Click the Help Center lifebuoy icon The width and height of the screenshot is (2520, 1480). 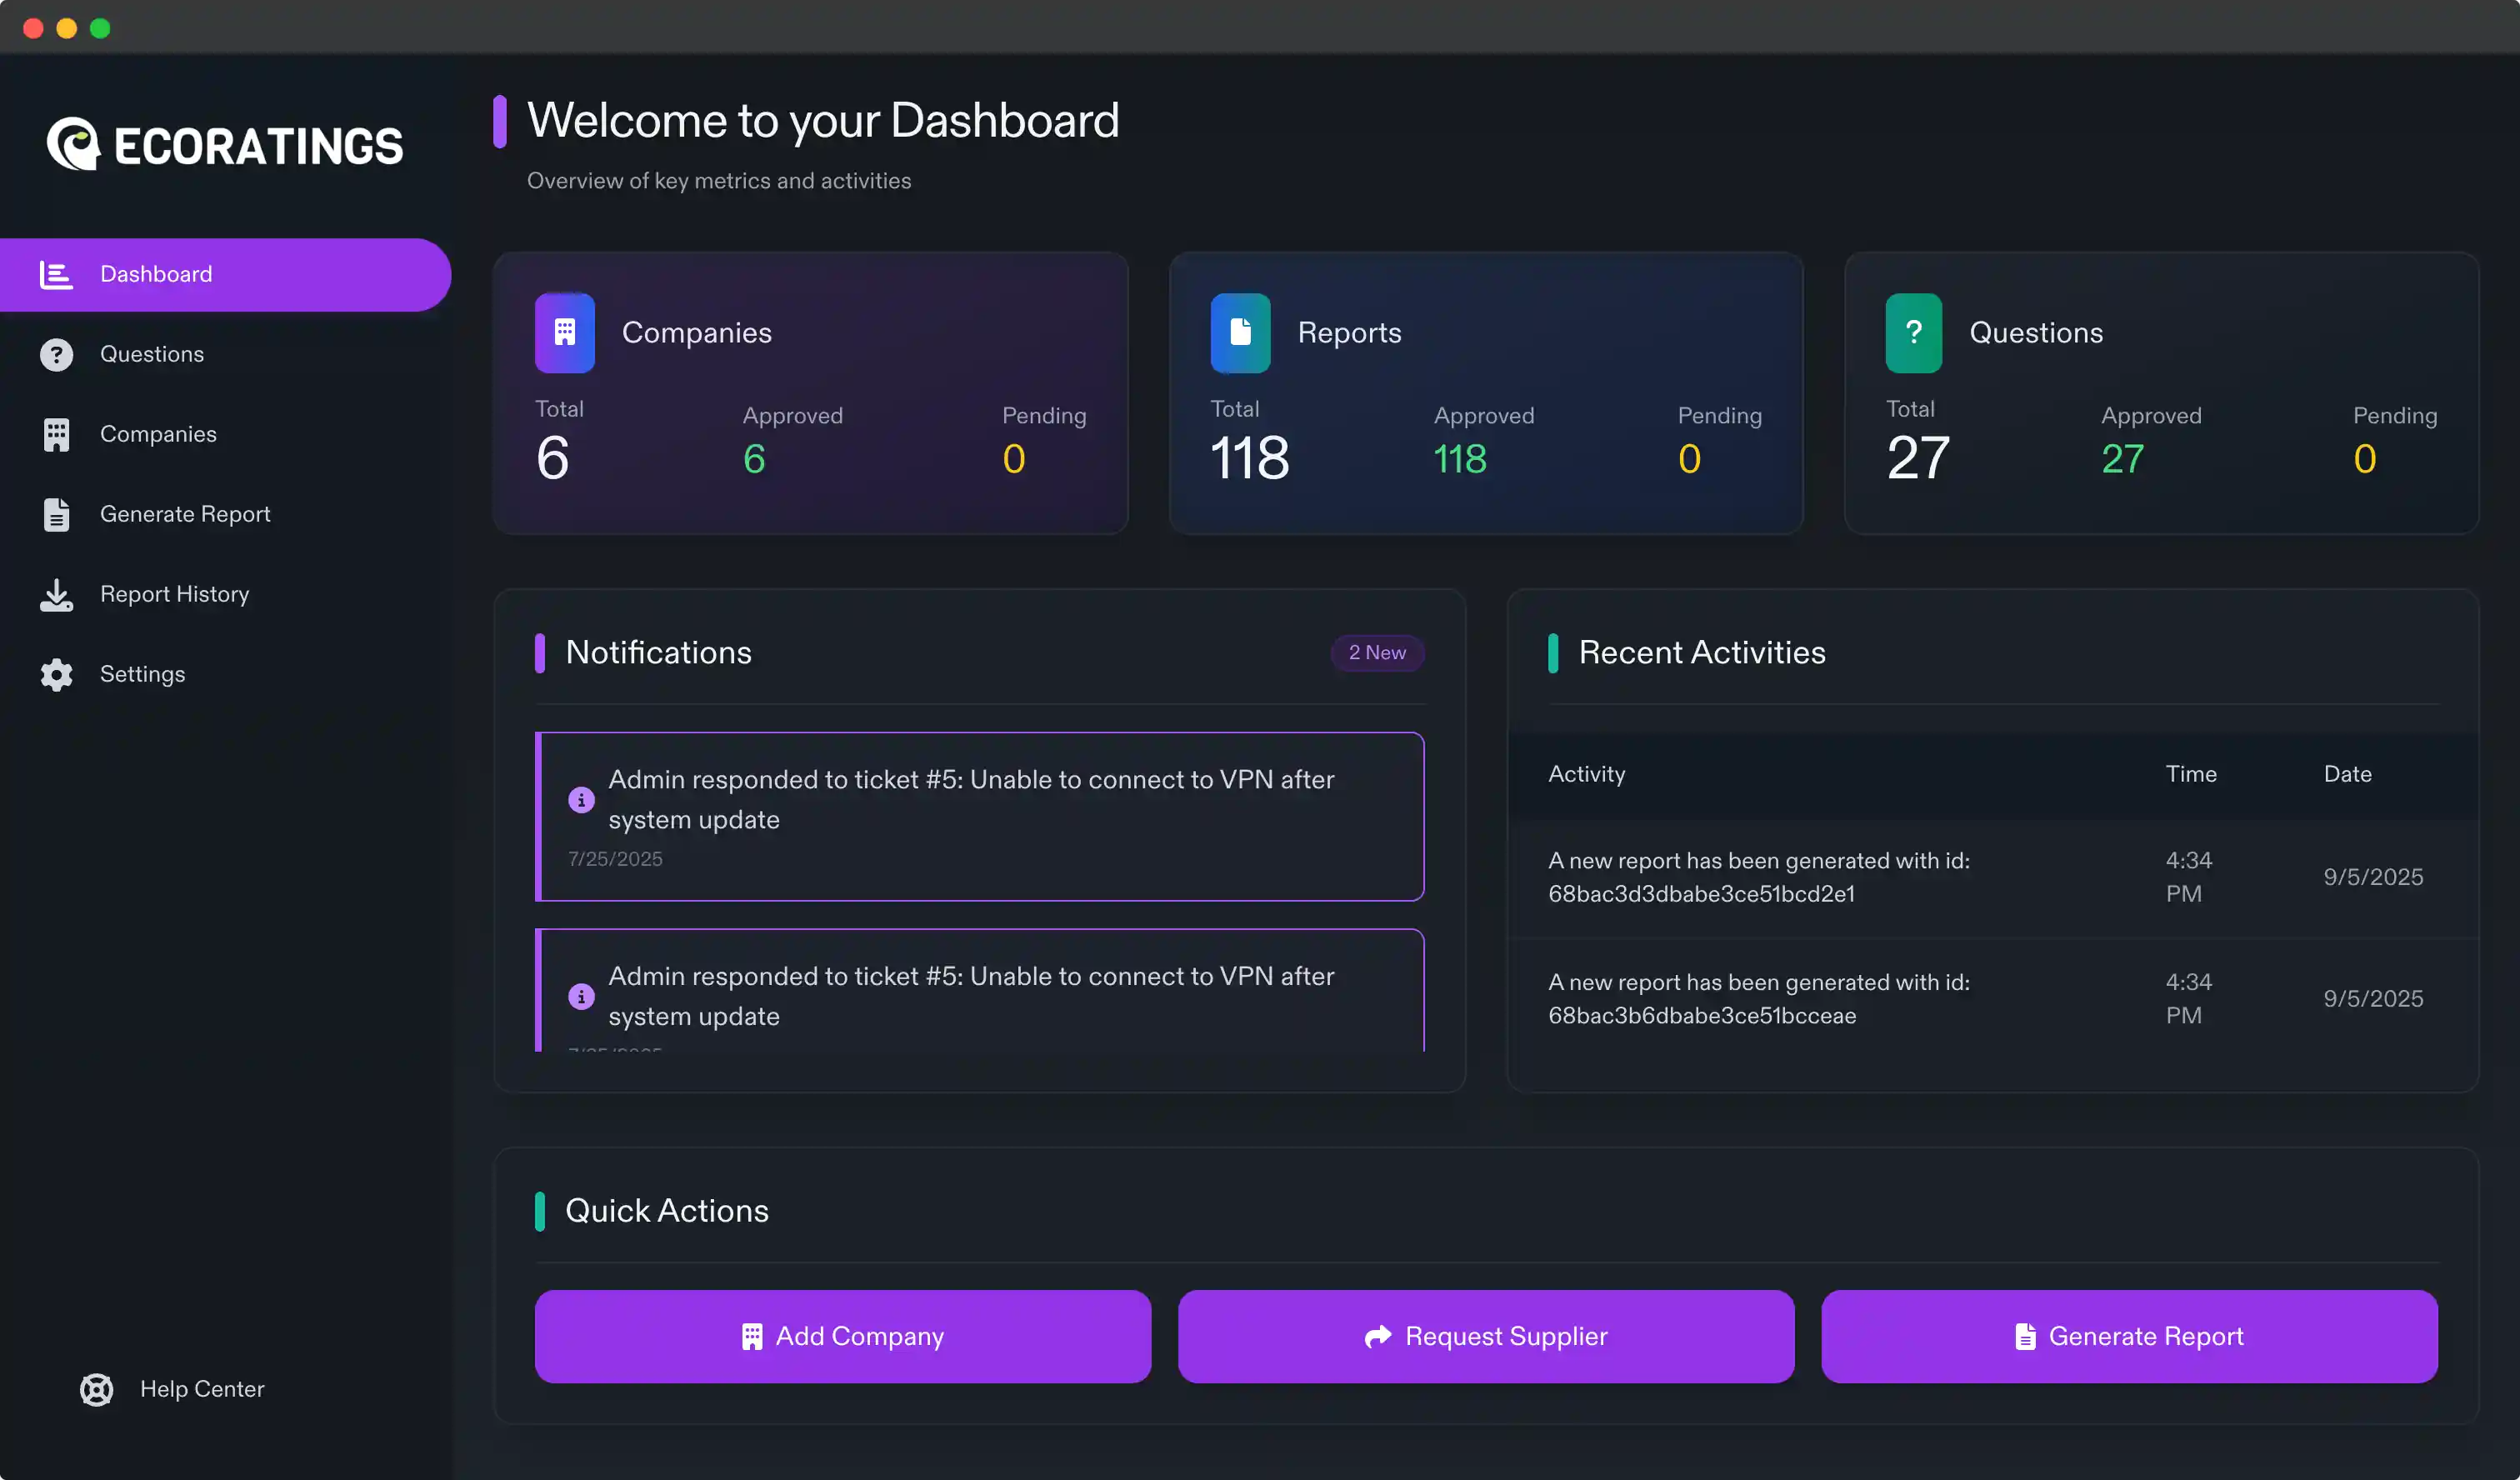click(96, 1389)
